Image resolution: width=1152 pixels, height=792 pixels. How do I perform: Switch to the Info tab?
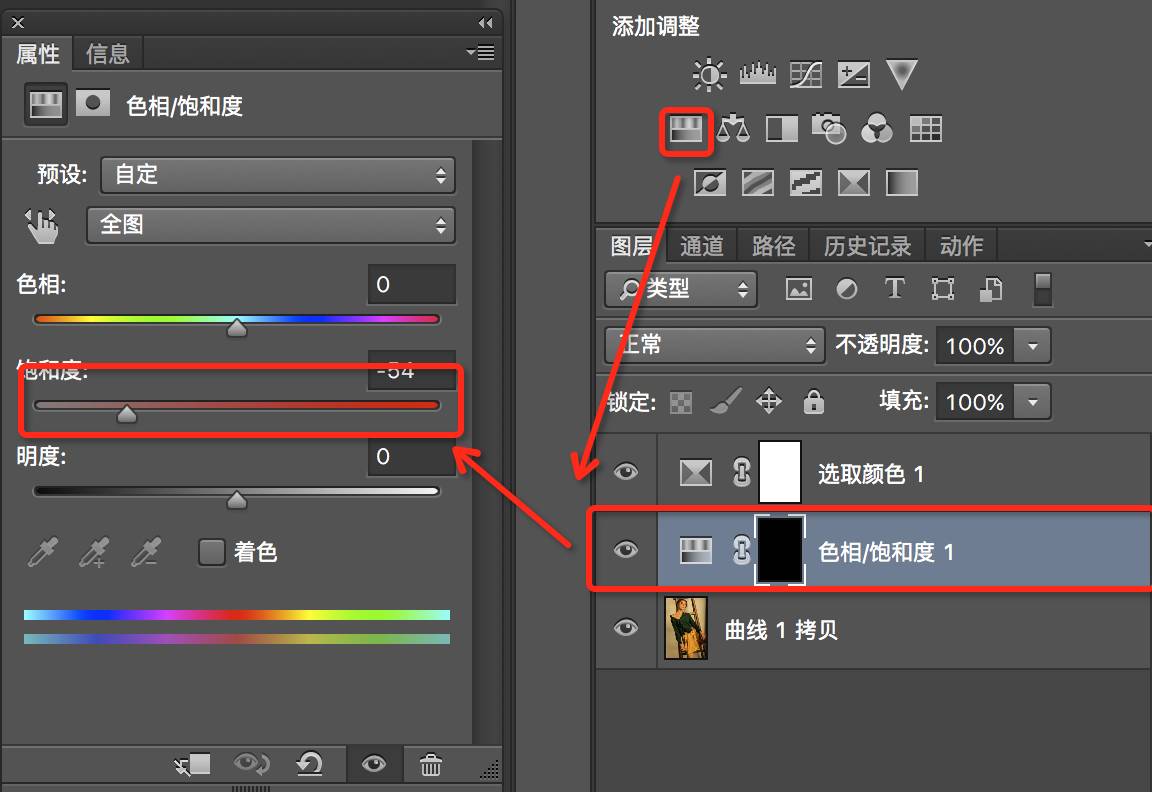(x=107, y=54)
